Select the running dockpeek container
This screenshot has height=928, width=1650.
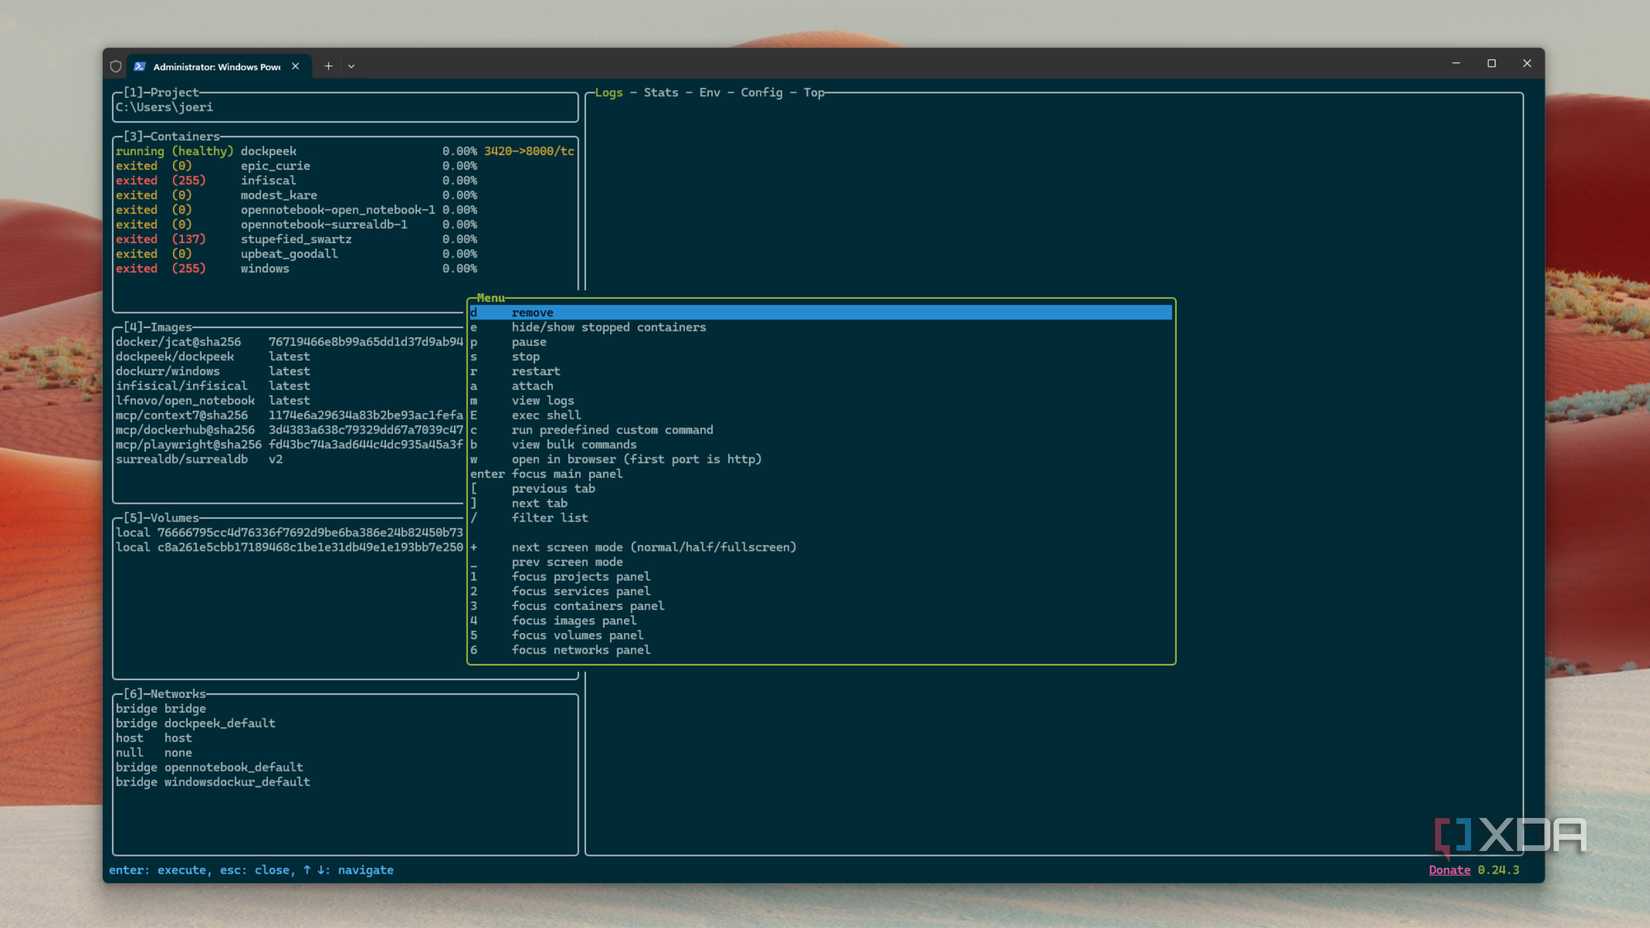pyautogui.click(x=270, y=150)
